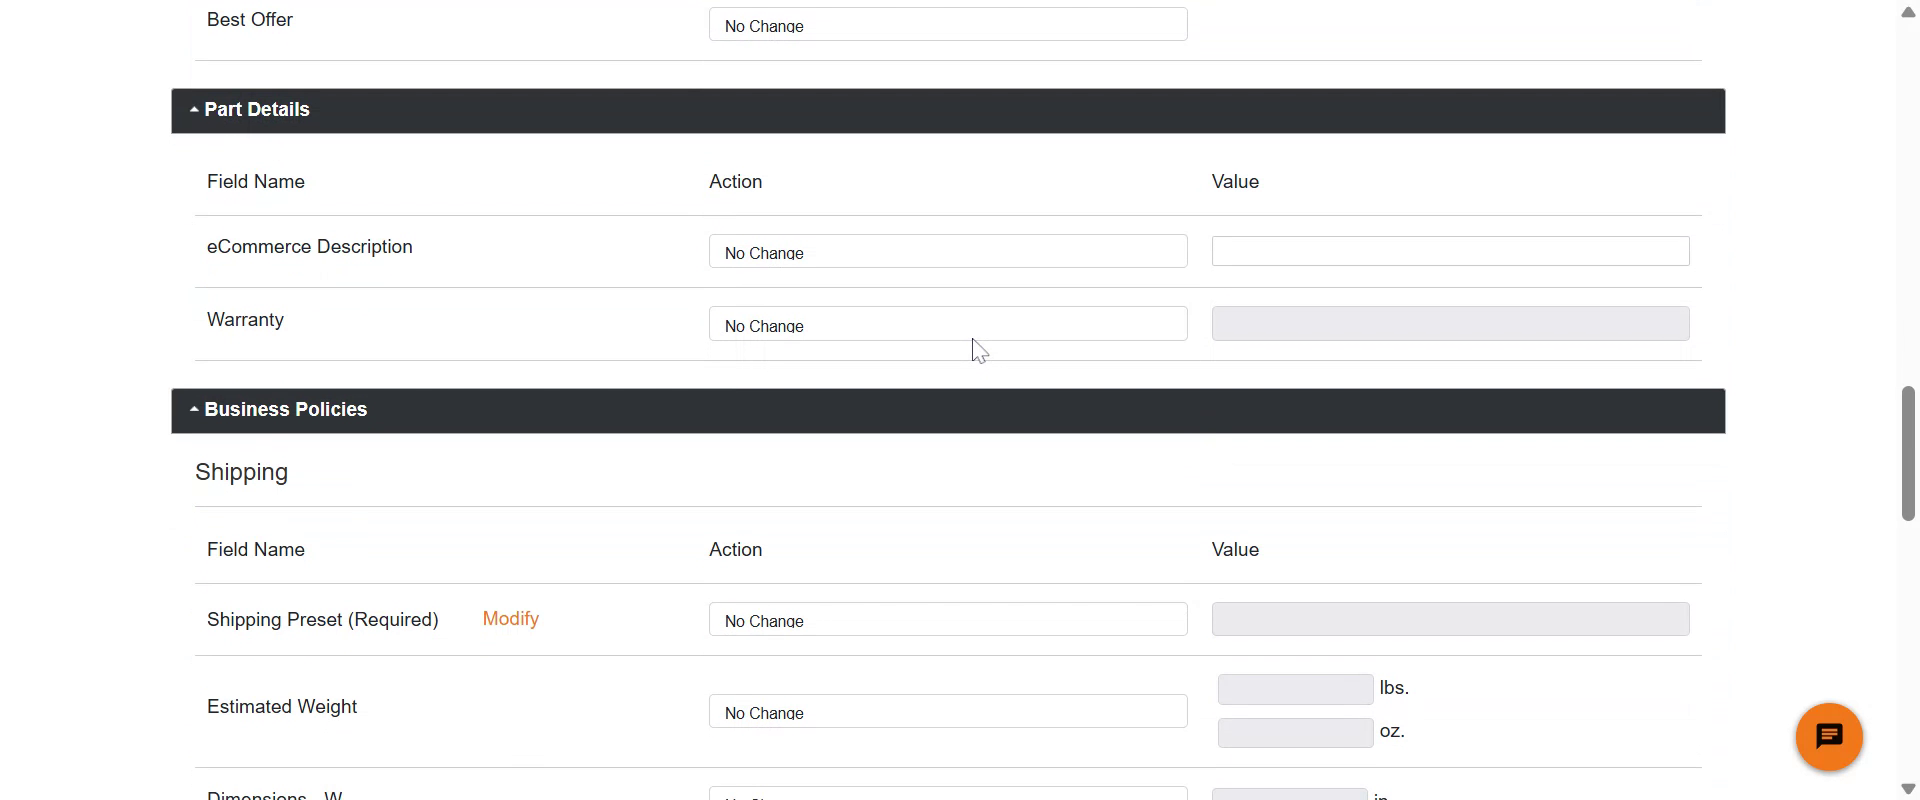
Task: Click the eCommerce Description value field
Action: pyautogui.click(x=1450, y=251)
